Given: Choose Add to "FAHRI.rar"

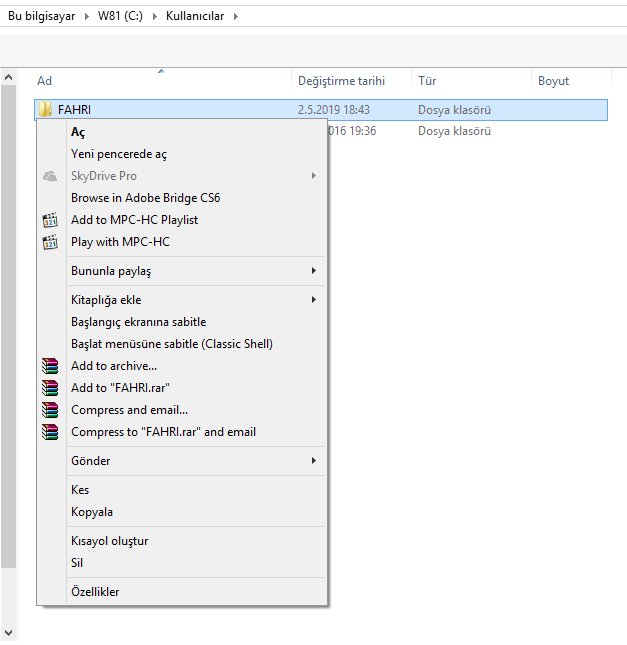Looking at the screenshot, I should pyautogui.click(x=182, y=388).
